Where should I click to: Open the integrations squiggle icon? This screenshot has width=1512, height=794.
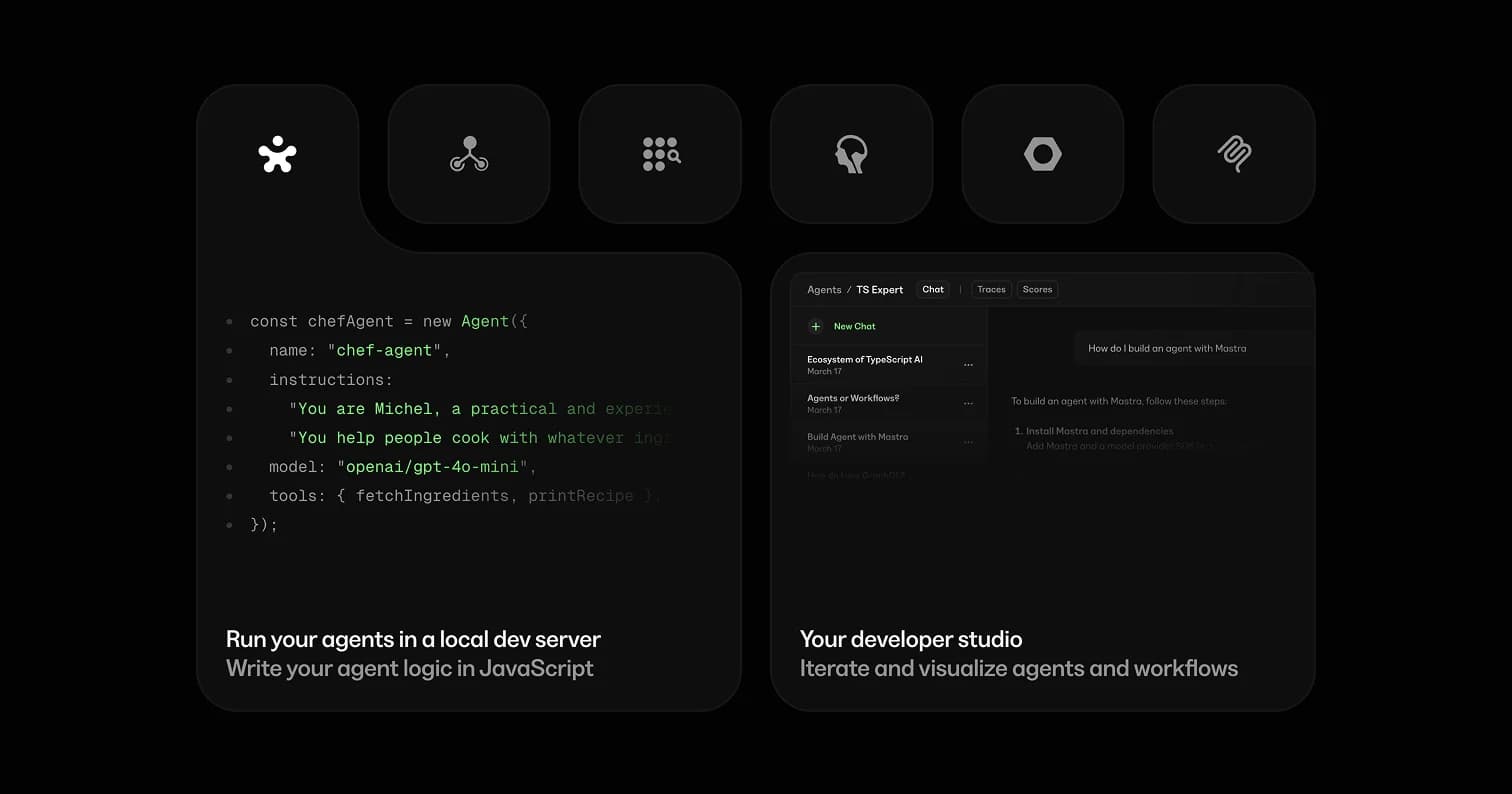pyautogui.click(x=1234, y=154)
